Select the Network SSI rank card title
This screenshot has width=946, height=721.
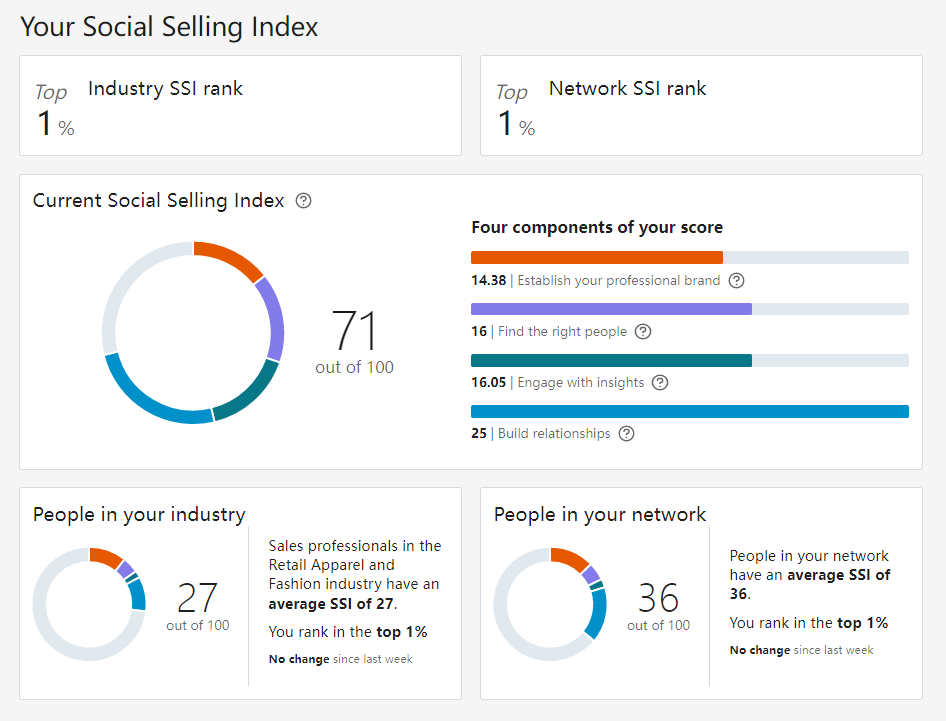click(x=627, y=88)
